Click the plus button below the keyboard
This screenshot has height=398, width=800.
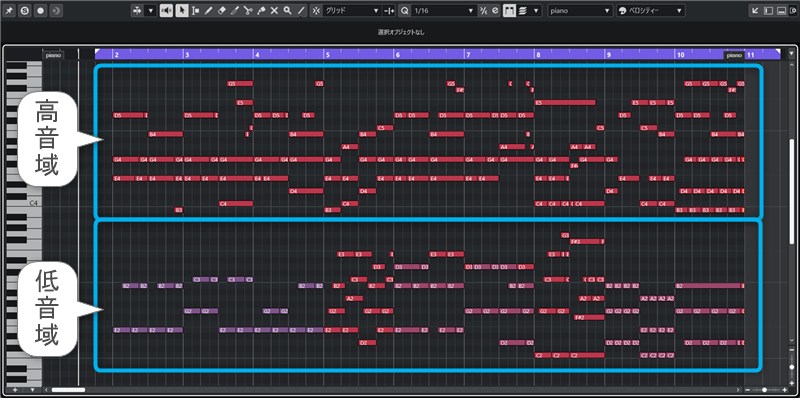(15, 390)
